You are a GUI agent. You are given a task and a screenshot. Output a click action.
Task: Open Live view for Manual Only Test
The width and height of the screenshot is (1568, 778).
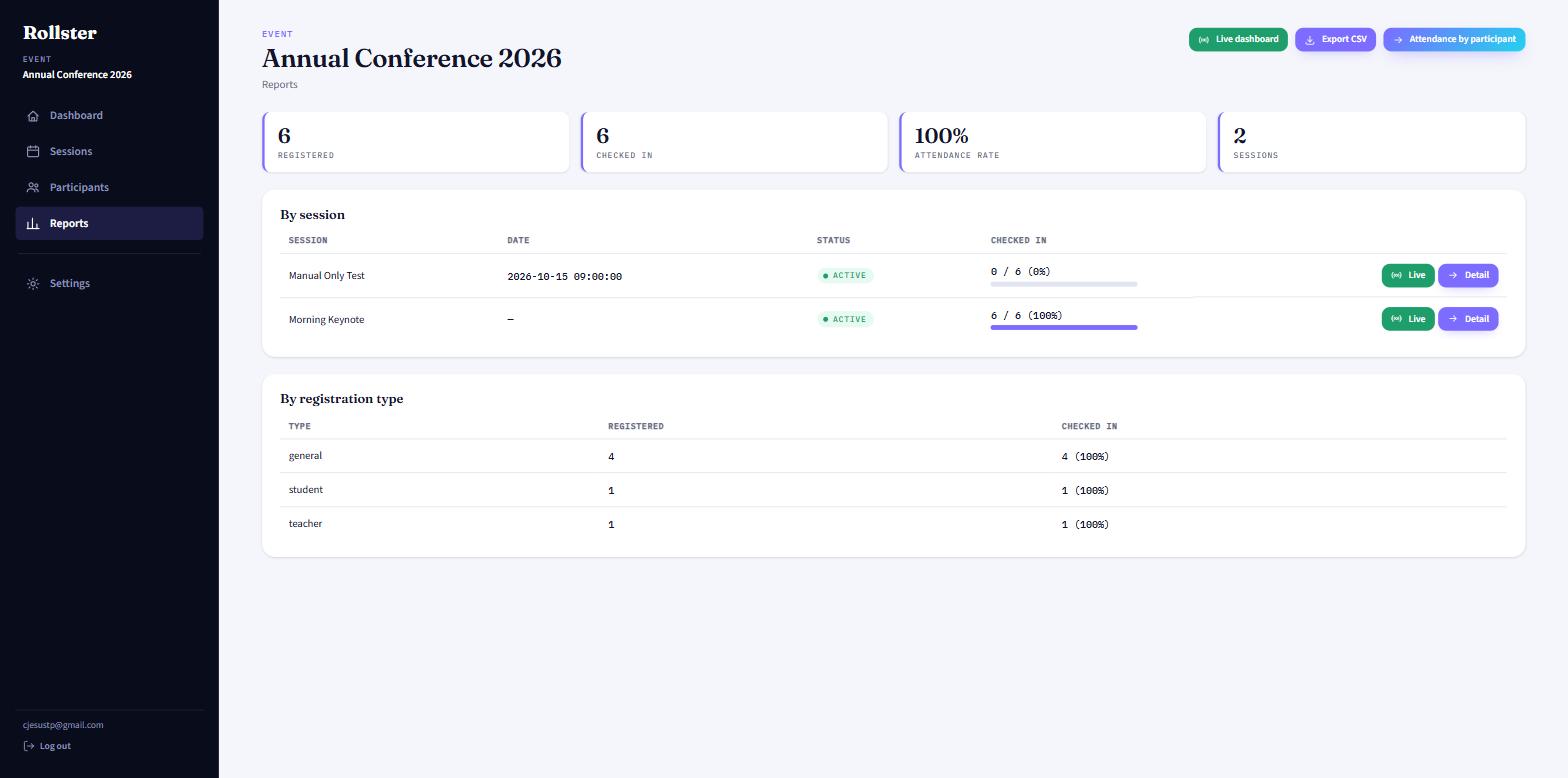[x=1408, y=275]
